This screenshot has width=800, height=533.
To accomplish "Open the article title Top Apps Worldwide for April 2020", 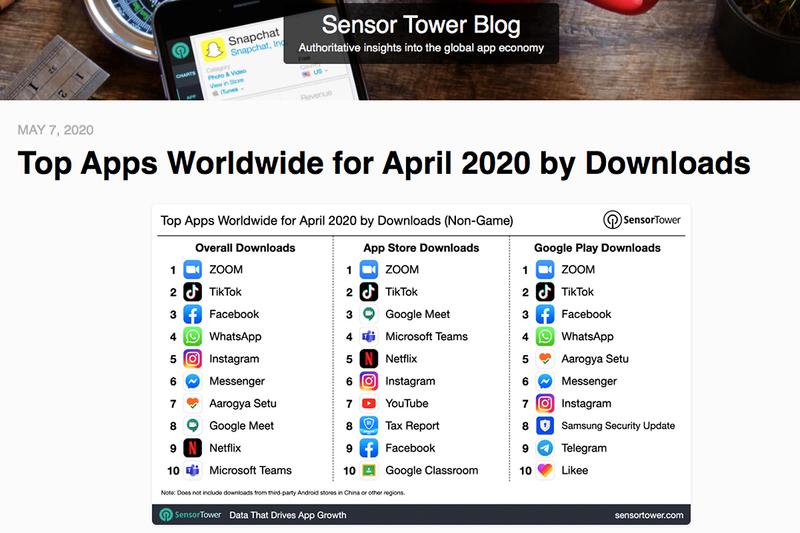I will click(384, 163).
